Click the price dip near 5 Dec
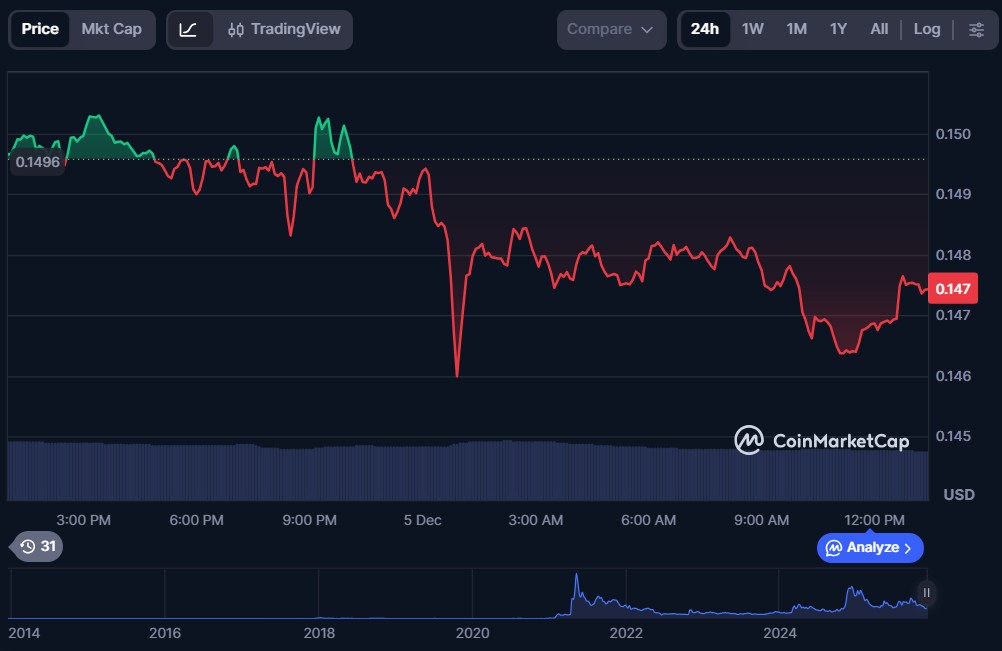This screenshot has width=1002, height=651. click(457, 374)
